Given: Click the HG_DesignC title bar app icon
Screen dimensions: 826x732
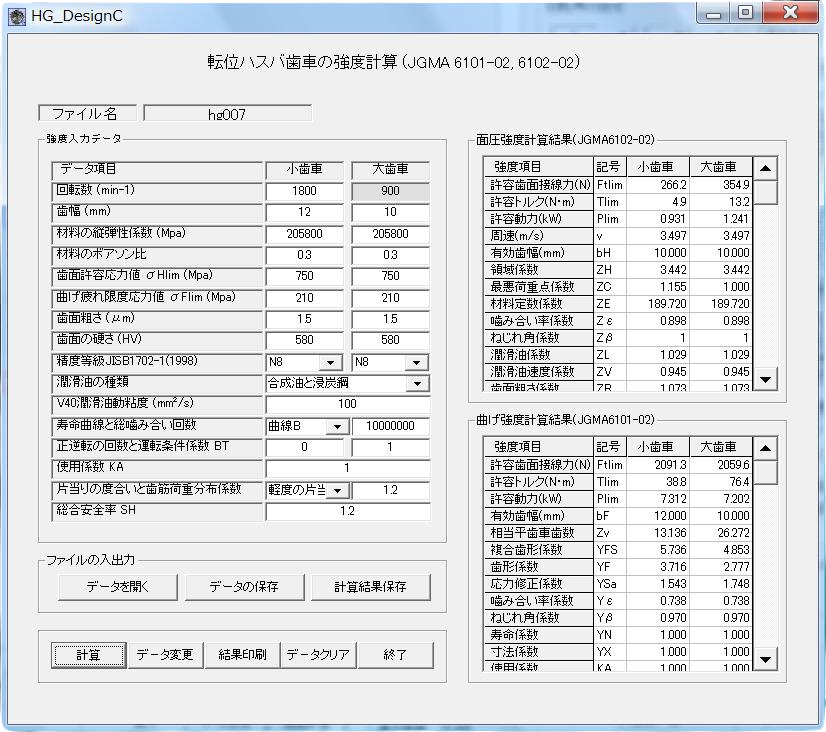Looking at the screenshot, I should (17, 17).
